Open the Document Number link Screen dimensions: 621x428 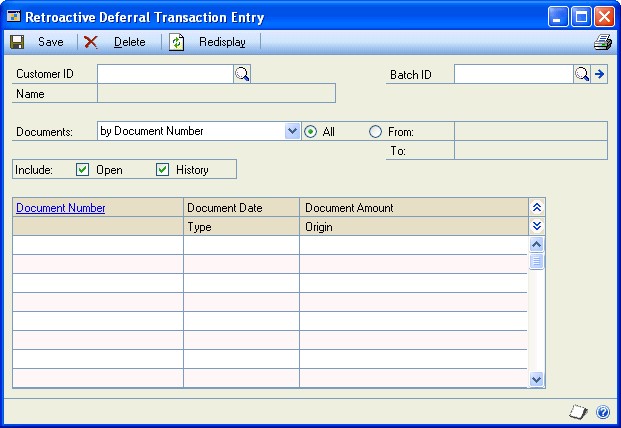(x=61, y=208)
